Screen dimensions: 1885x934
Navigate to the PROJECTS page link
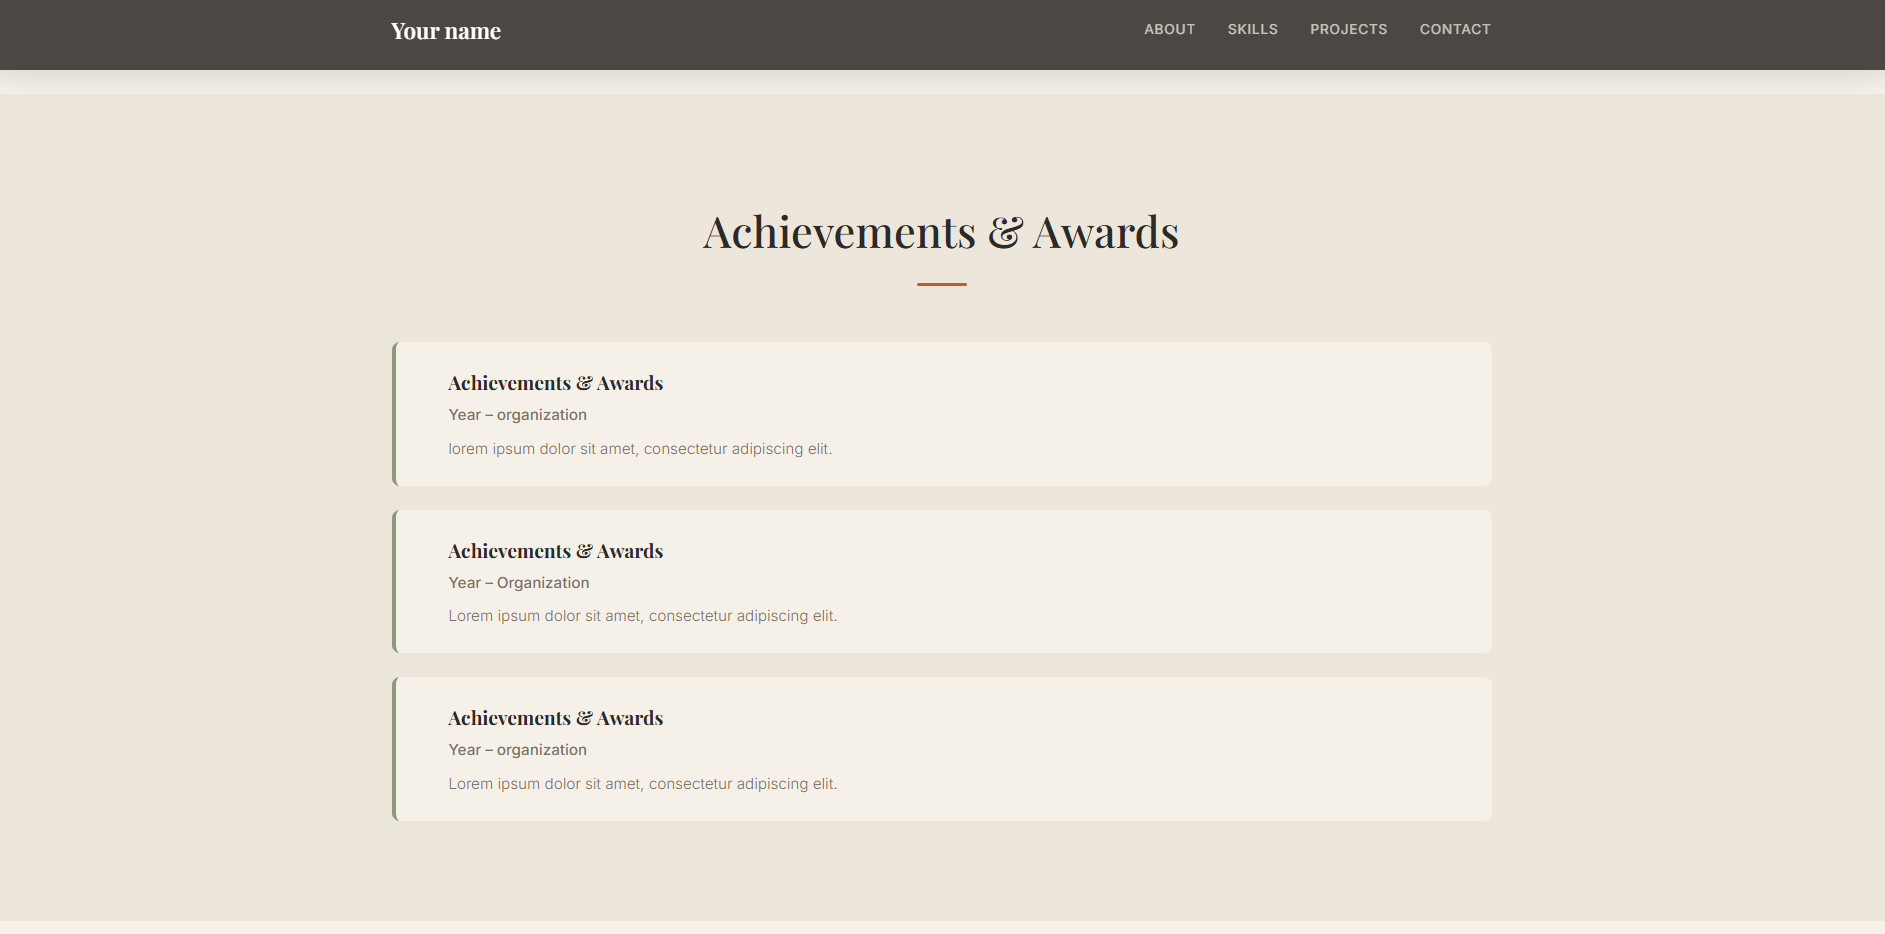coord(1349,30)
